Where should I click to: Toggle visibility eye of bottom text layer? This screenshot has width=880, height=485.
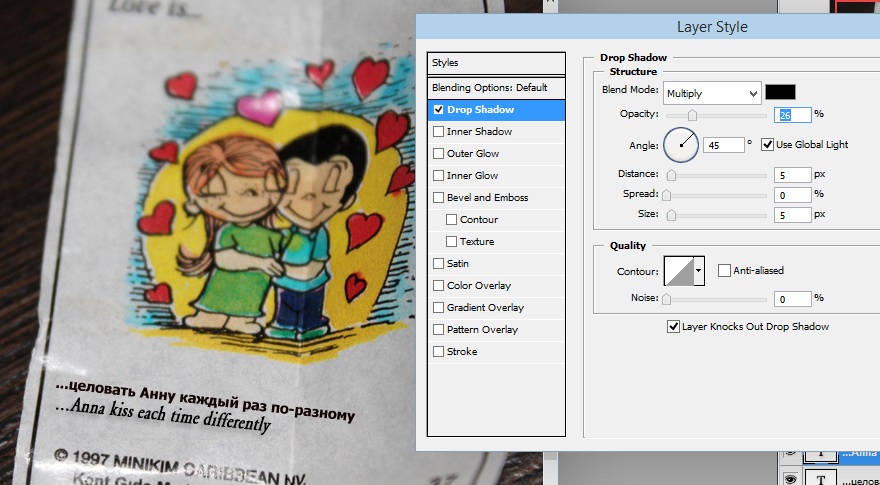(790, 478)
